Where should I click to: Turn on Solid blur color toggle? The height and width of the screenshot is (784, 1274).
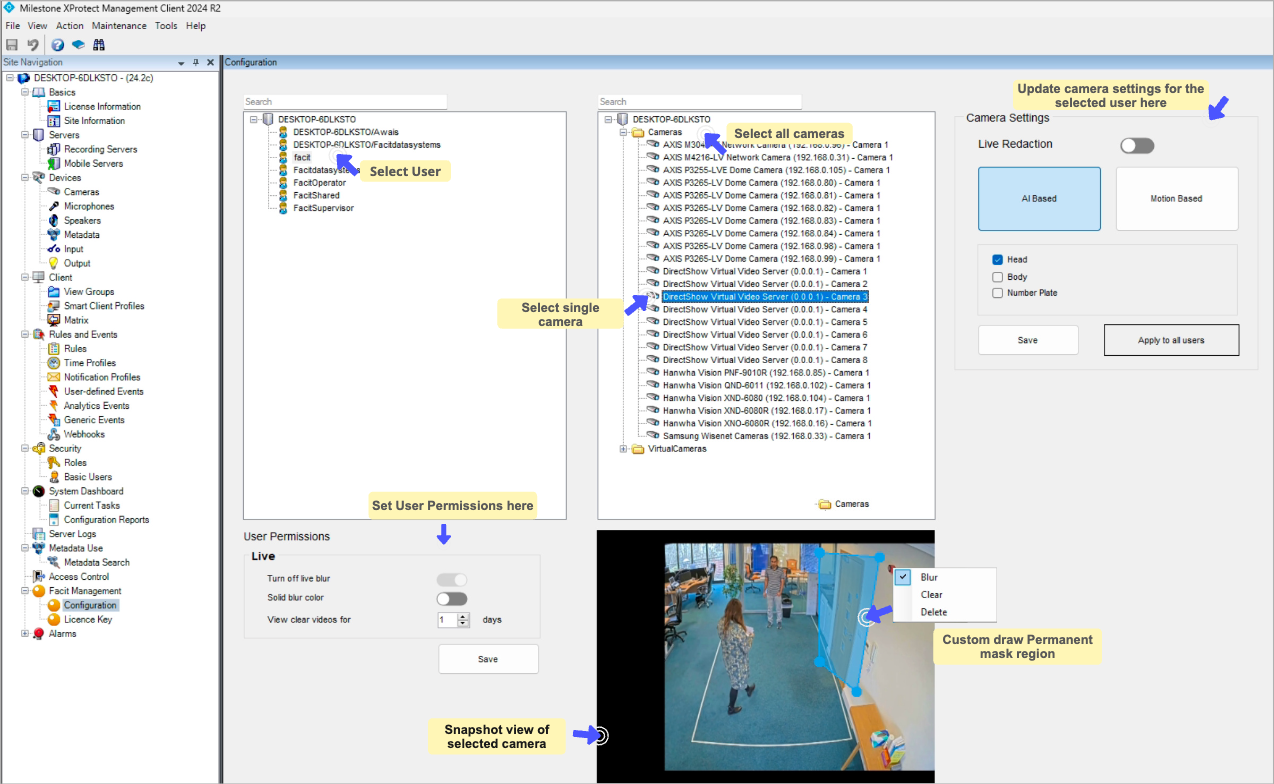(452, 598)
